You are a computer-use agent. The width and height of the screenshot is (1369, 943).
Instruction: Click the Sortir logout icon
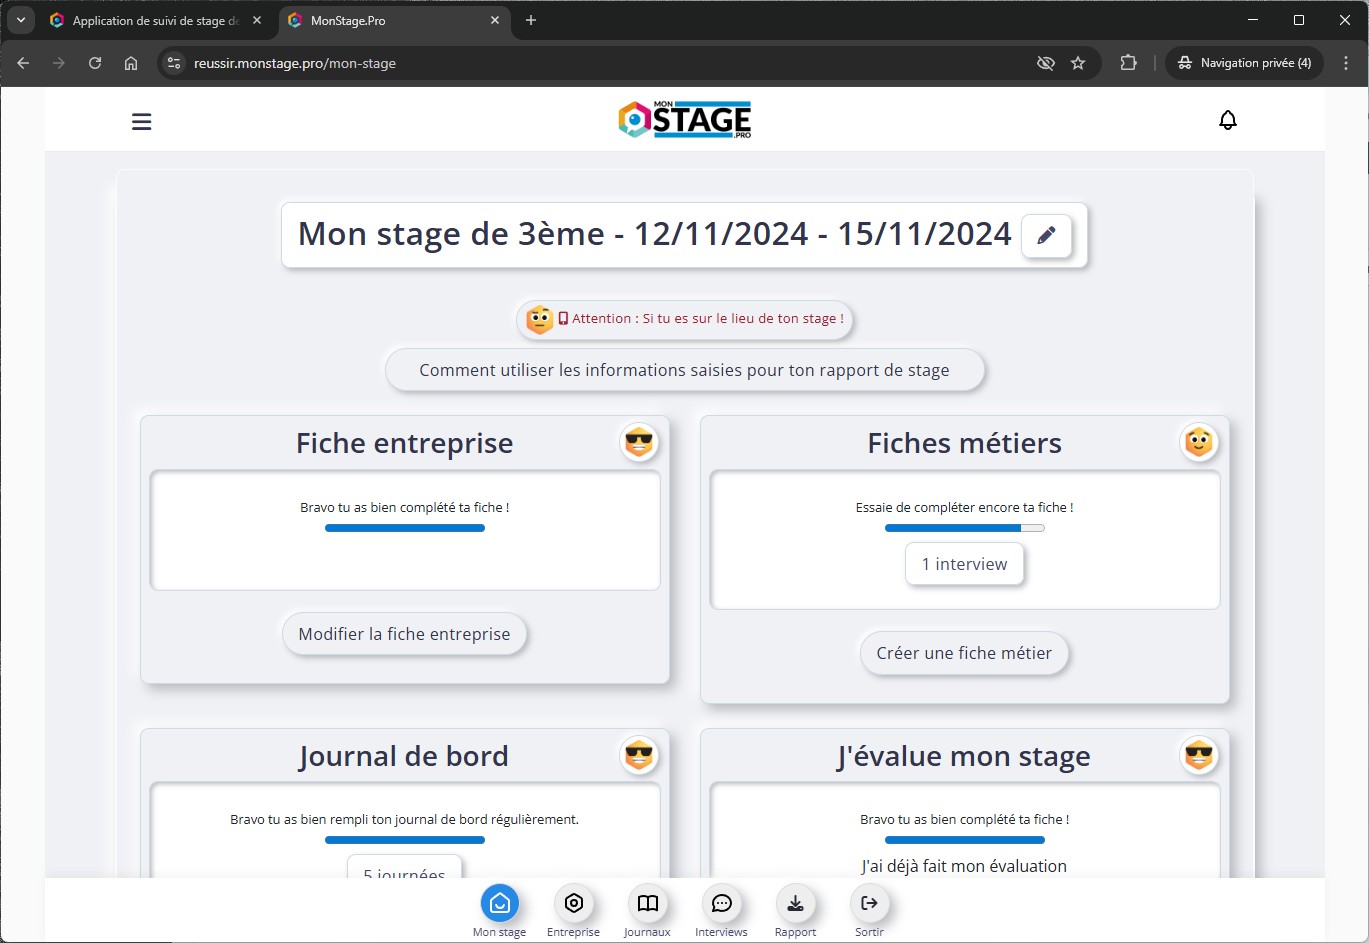pyautogui.click(x=869, y=904)
